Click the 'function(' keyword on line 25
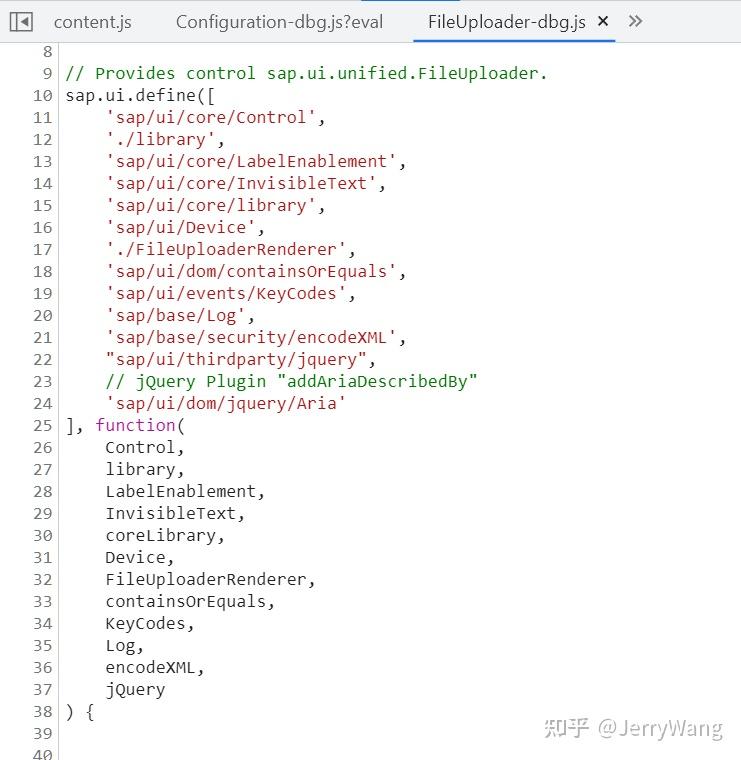This screenshot has width=741, height=760. [140, 426]
